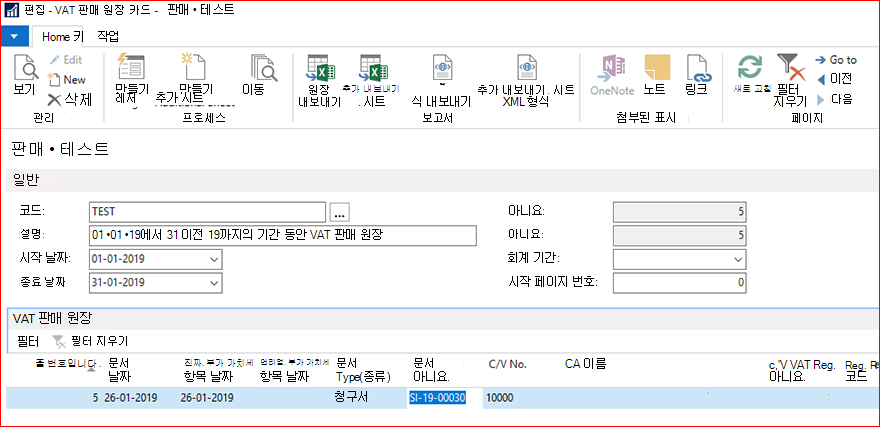Select the highlighted SI-19-00030 cell
Image resolution: width=880 pixels, height=427 pixels.
[438, 398]
